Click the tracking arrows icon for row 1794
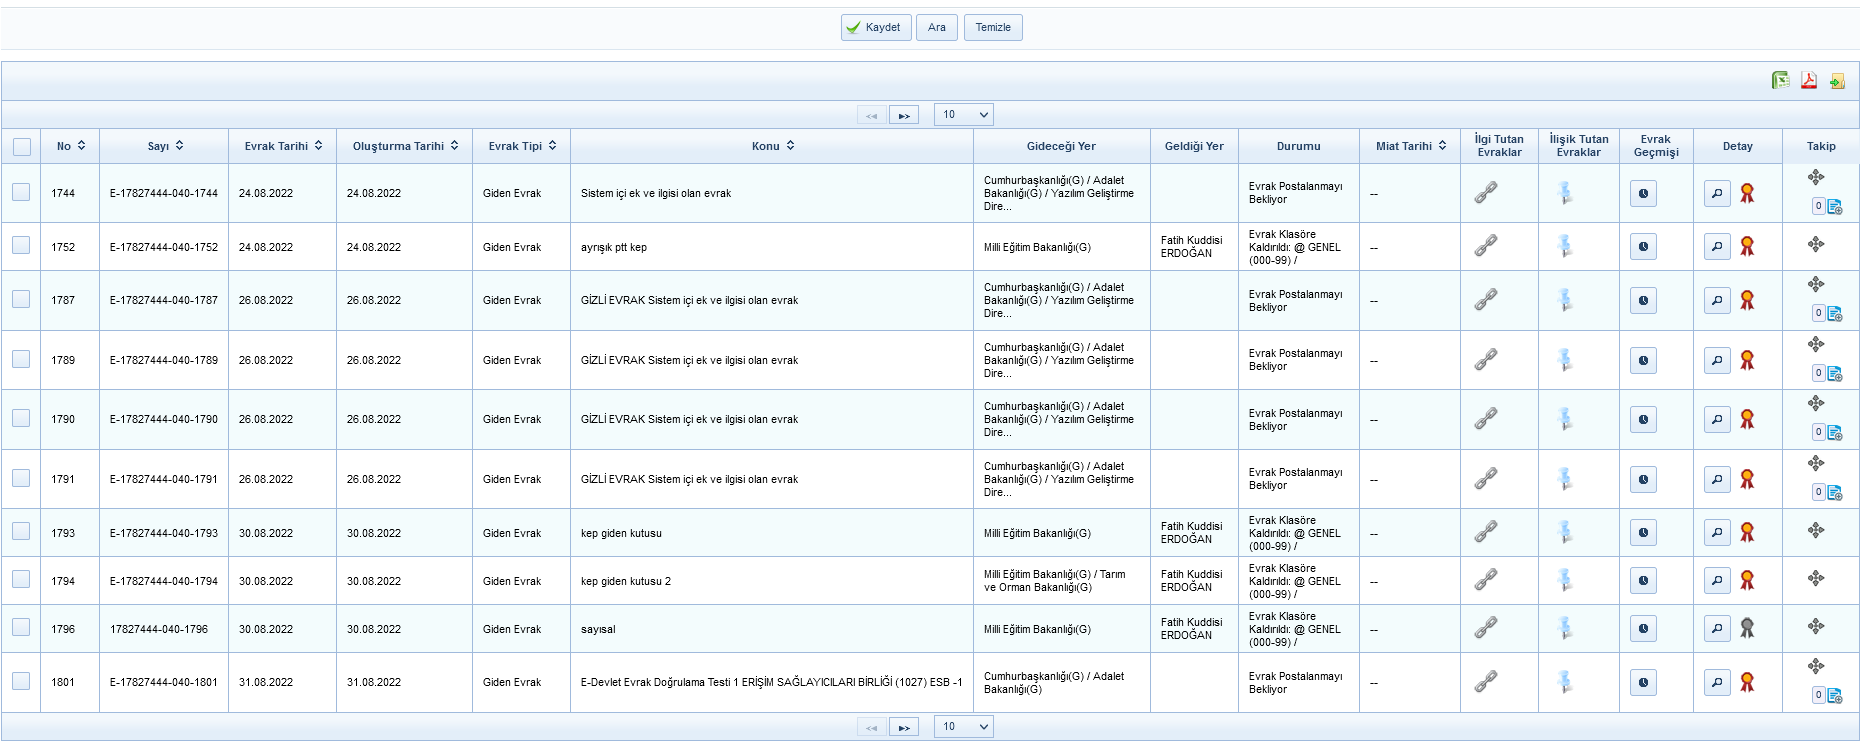 1816,579
